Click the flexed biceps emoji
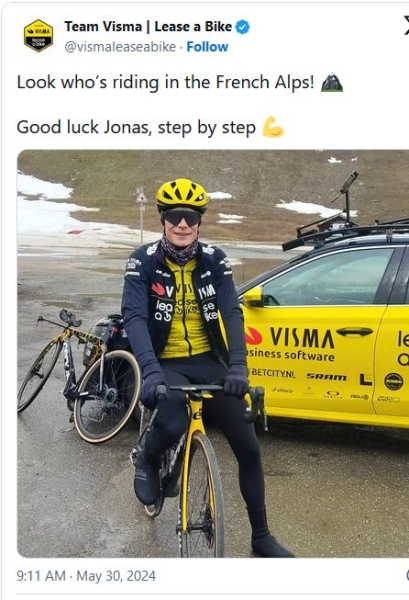409x600 pixels. (273, 127)
